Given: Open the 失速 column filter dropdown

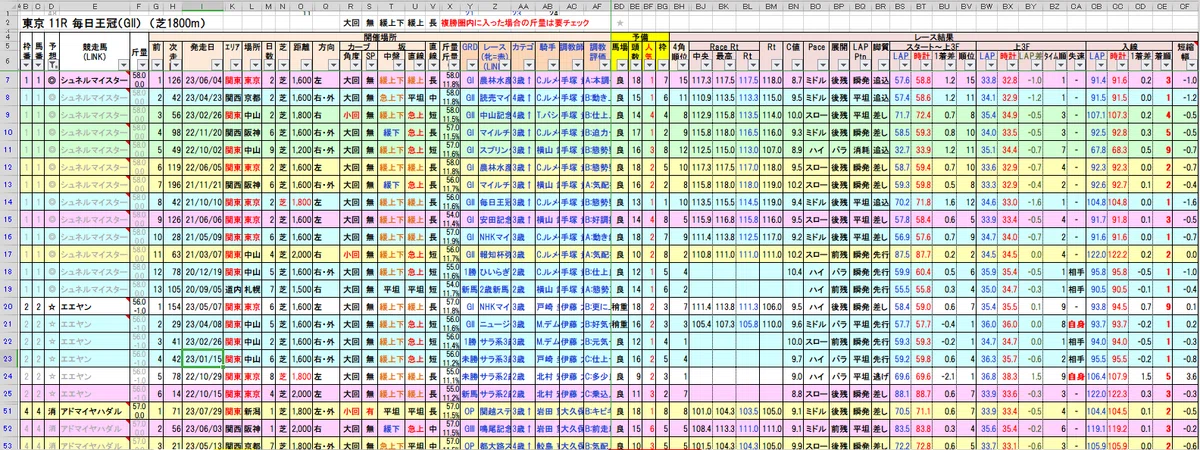Looking at the screenshot, I should (1081, 66).
